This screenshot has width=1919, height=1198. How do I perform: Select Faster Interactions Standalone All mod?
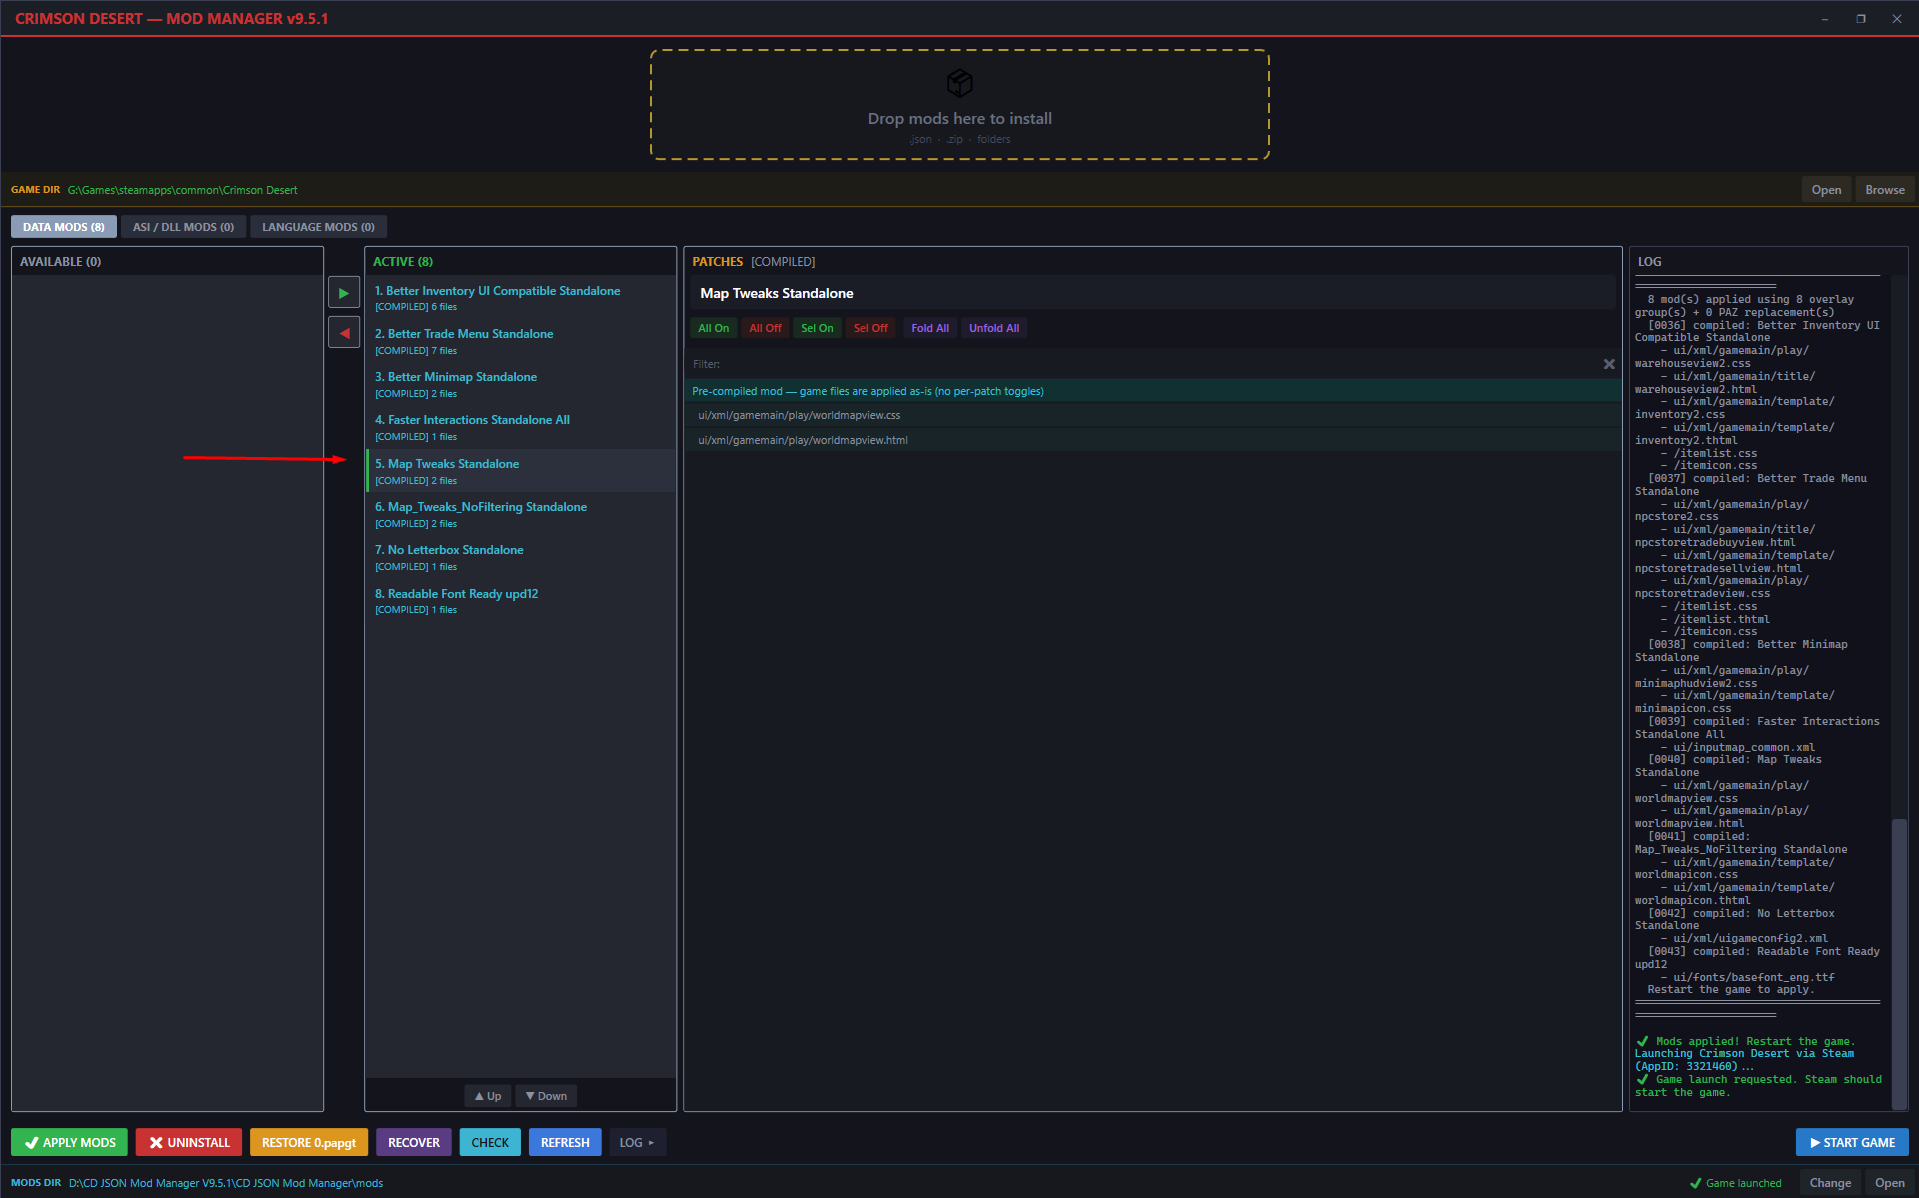tap(521, 427)
